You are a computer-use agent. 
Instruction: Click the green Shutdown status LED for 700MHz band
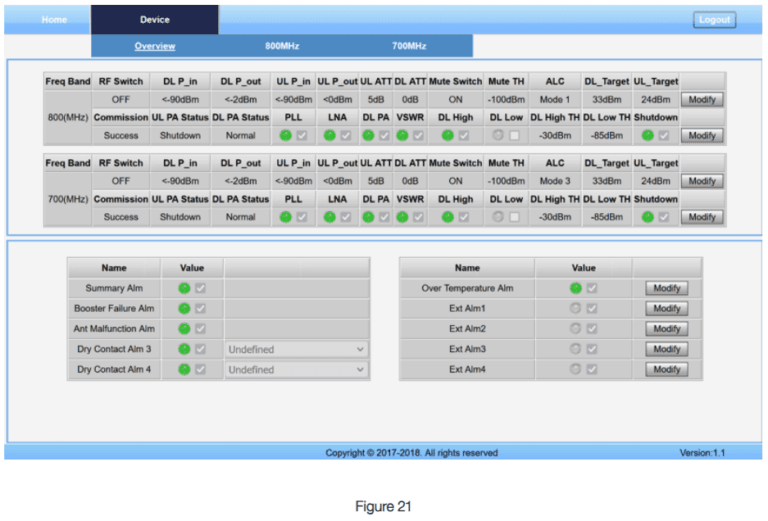tap(647, 217)
